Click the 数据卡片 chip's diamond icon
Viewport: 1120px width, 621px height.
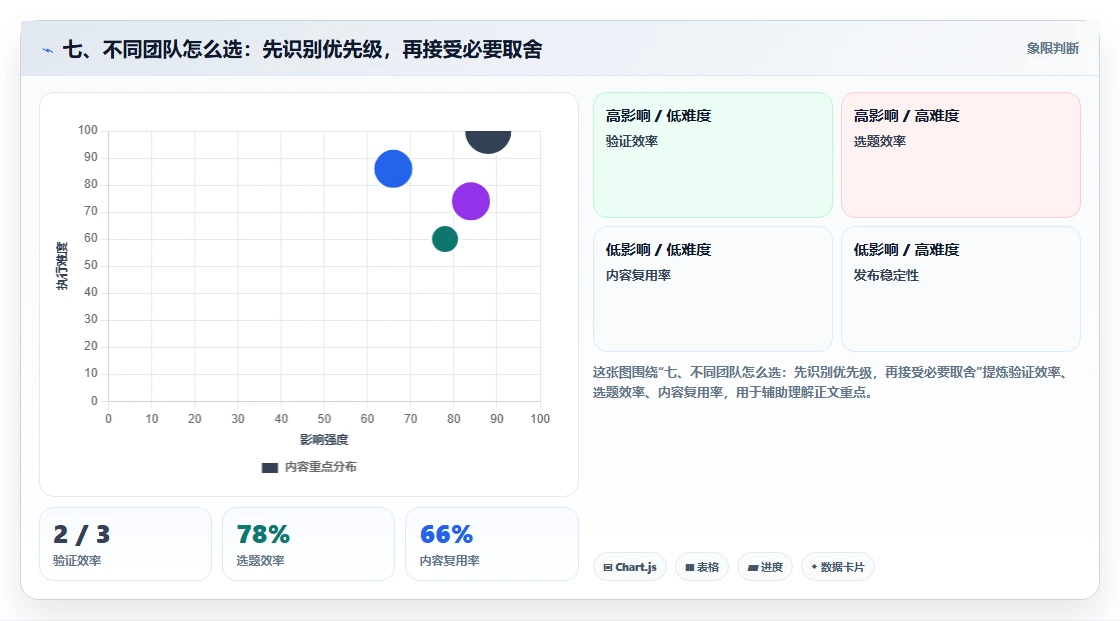[x=814, y=567]
